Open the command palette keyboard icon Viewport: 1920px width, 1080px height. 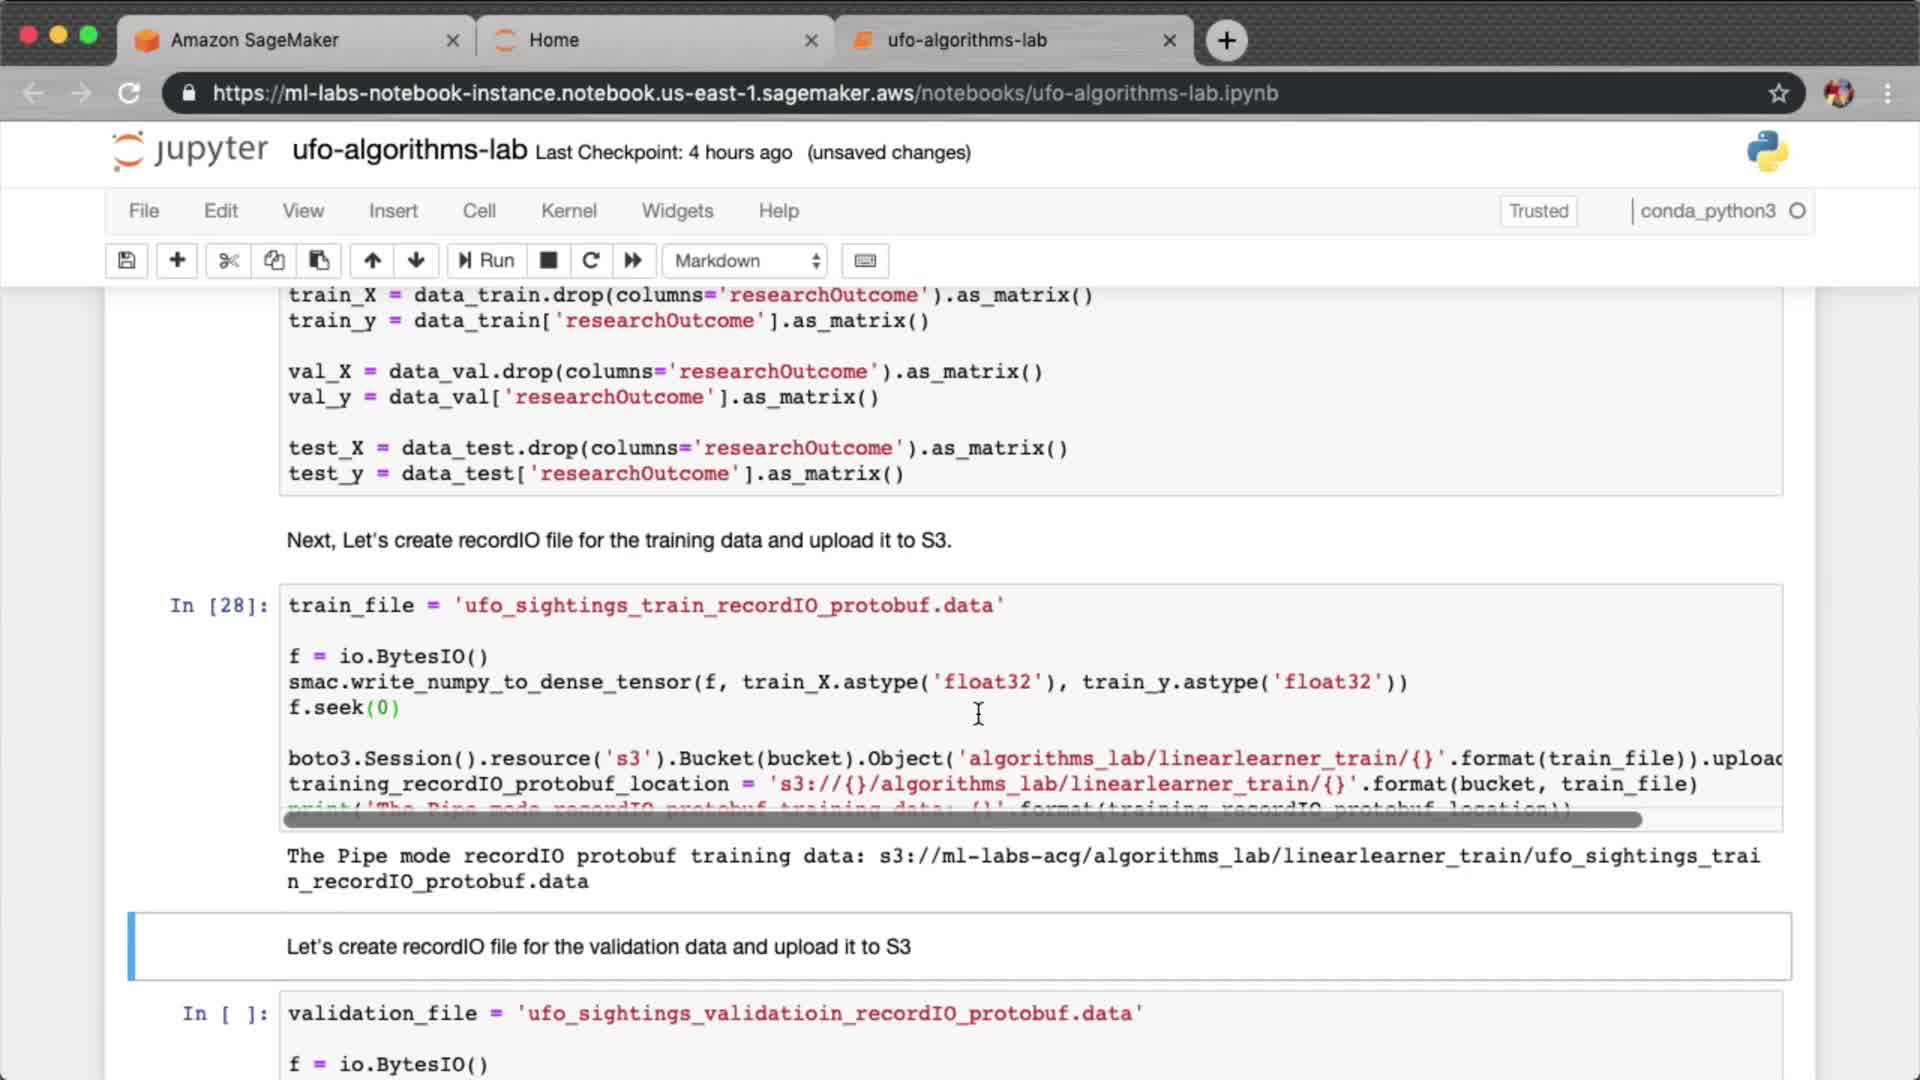pyautogui.click(x=865, y=261)
